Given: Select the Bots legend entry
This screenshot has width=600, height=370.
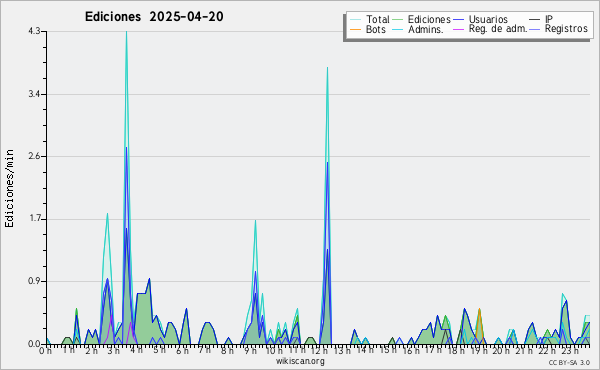Looking at the screenshot, I should point(375,29).
